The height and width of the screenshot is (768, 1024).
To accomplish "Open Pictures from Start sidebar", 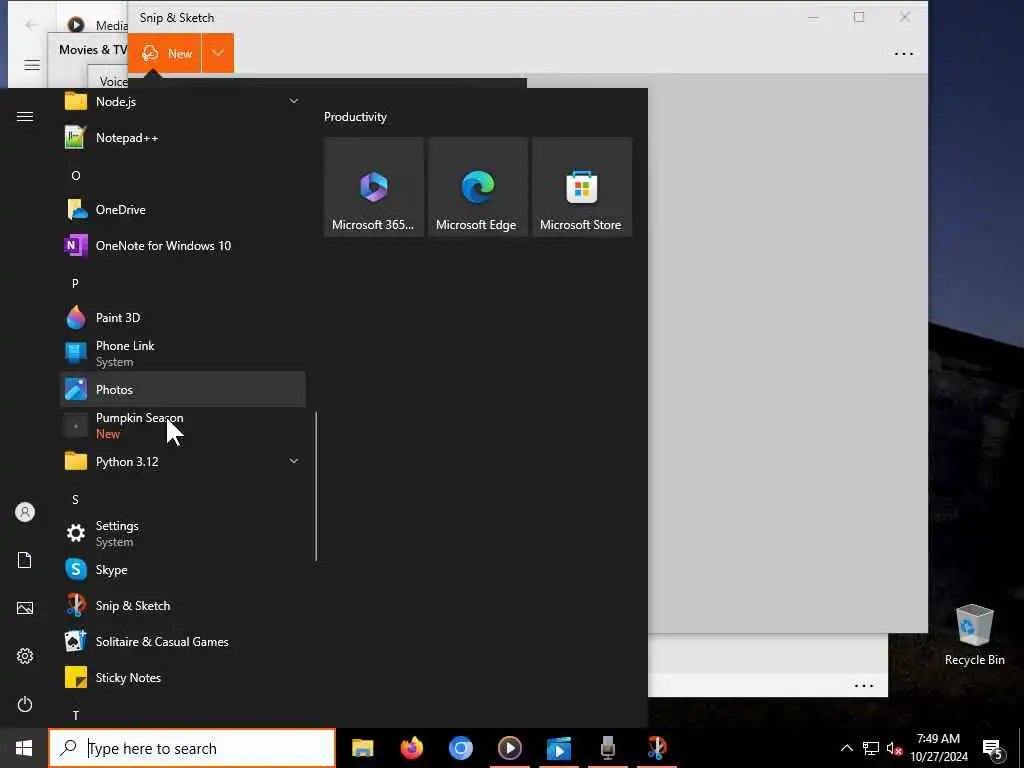I will [25, 608].
